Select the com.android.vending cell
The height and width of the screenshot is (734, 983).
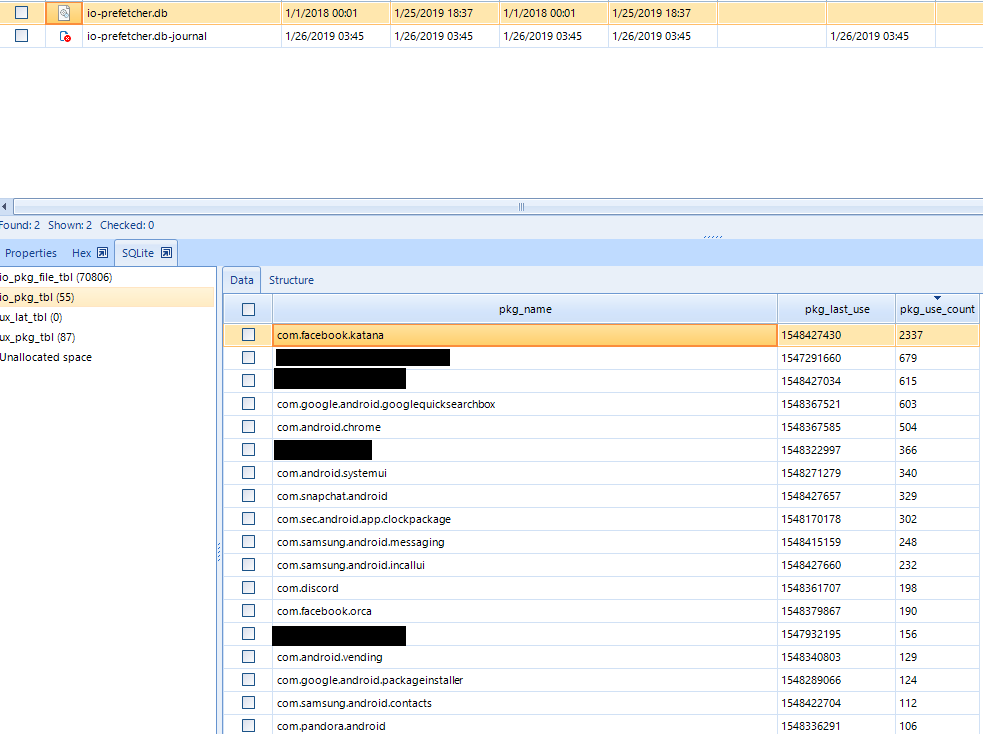(x=525, y=657)
